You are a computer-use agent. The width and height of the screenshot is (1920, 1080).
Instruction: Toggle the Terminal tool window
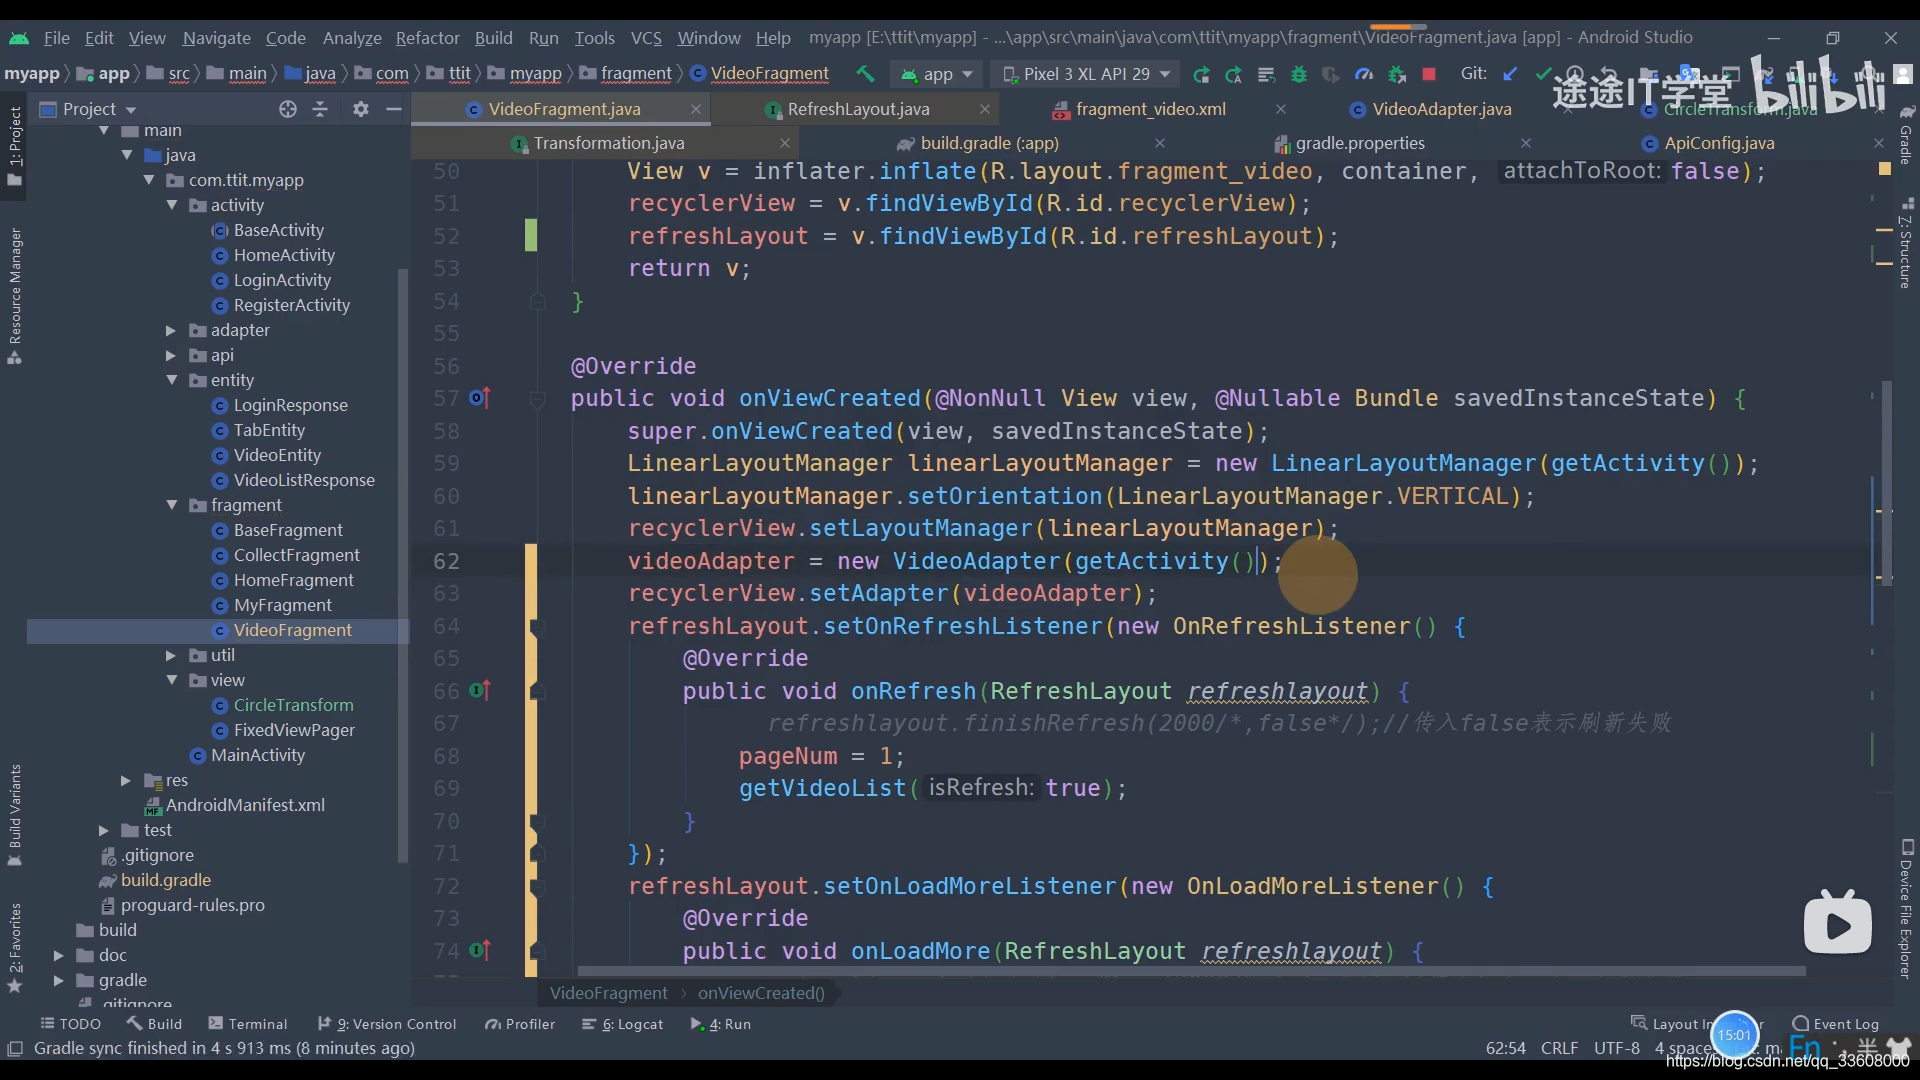[x=247, y=1024]
